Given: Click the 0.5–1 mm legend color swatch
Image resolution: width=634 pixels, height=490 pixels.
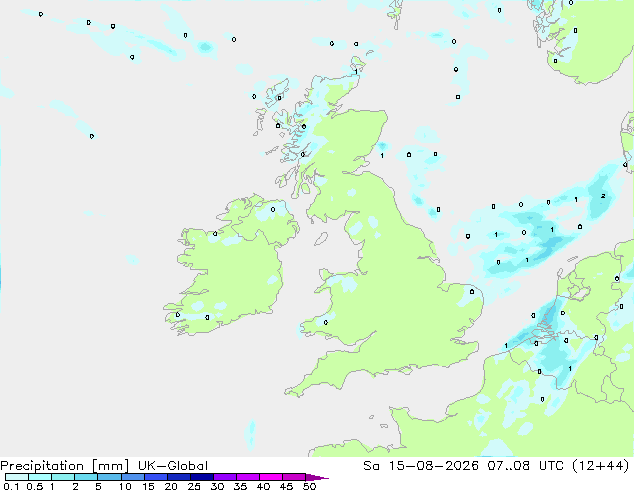Looking at the screenshot, I should 40,477.
